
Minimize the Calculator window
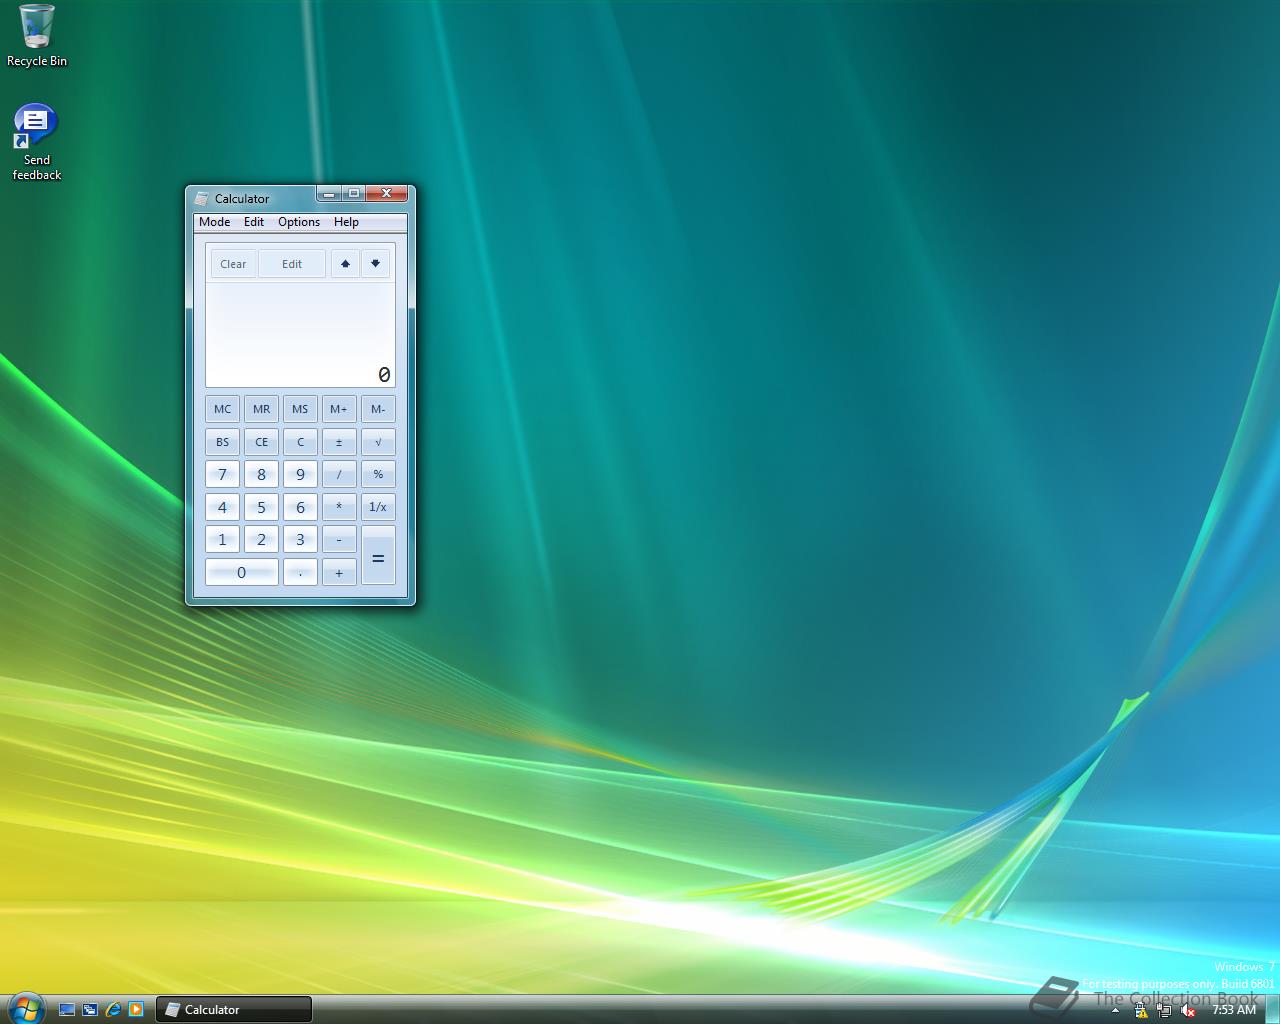[329, 193]
